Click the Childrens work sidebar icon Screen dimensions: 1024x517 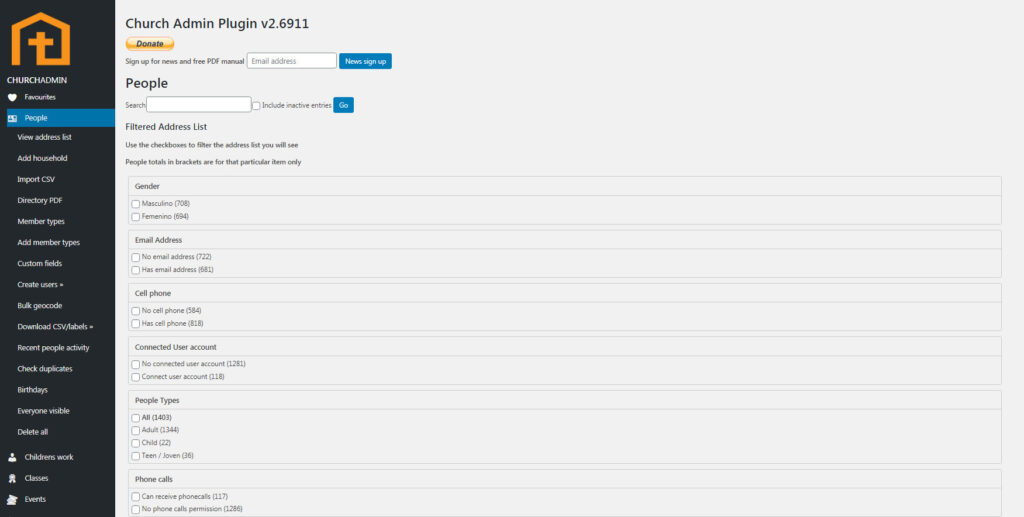click(12, 457)
